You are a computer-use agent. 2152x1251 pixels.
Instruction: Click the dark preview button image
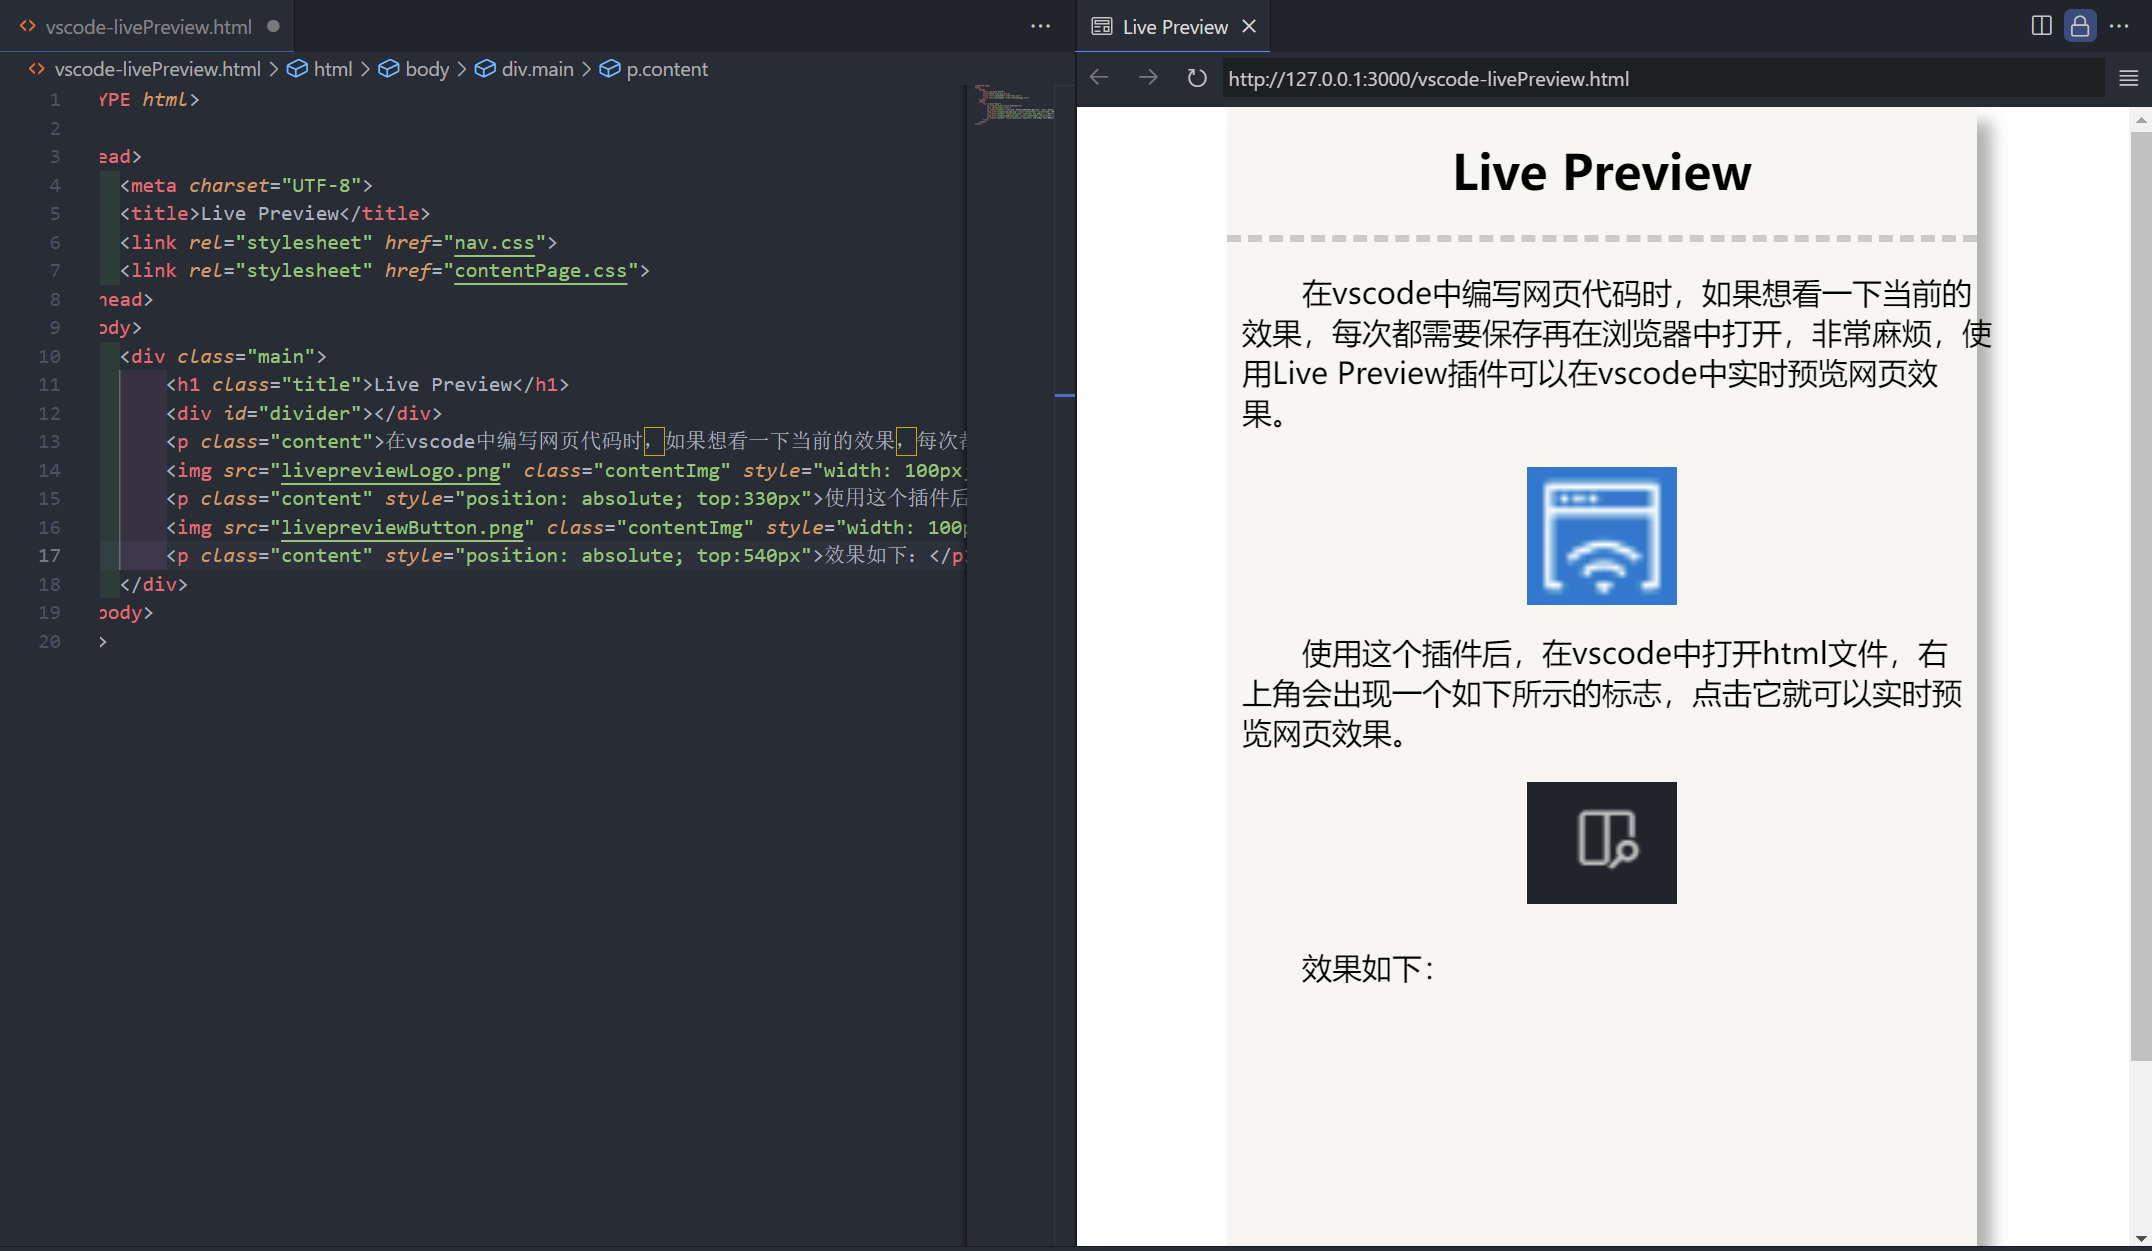[x=1601, y=842]
